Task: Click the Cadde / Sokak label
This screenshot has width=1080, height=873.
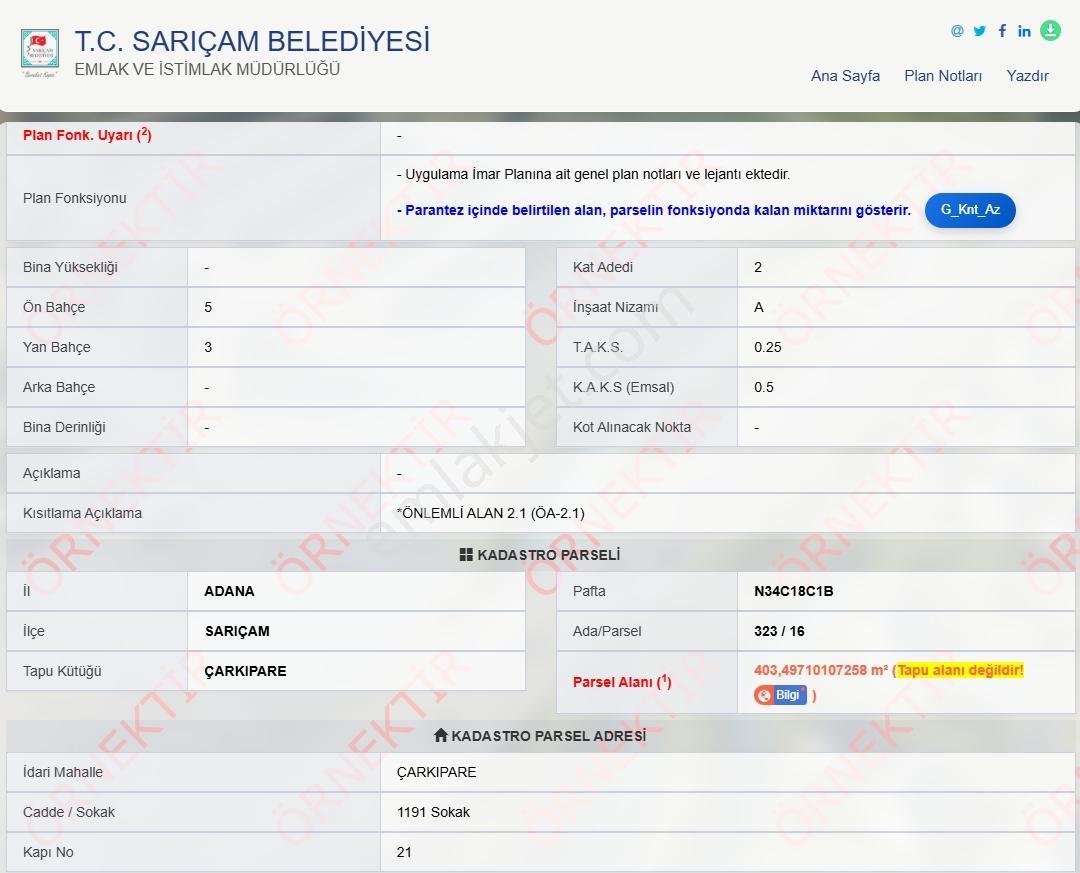Action: click(x=69, y=812)
